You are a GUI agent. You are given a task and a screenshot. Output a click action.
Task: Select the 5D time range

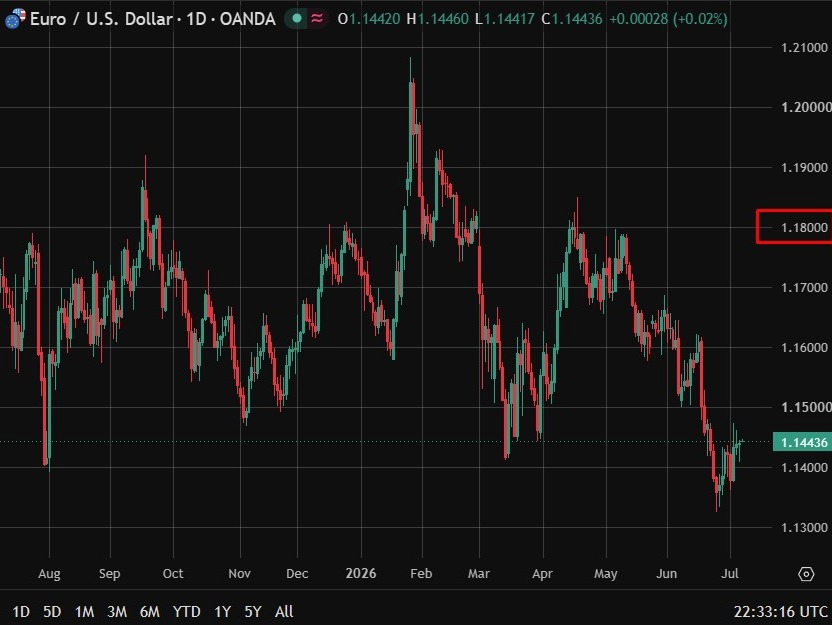(x=51, y=612)
